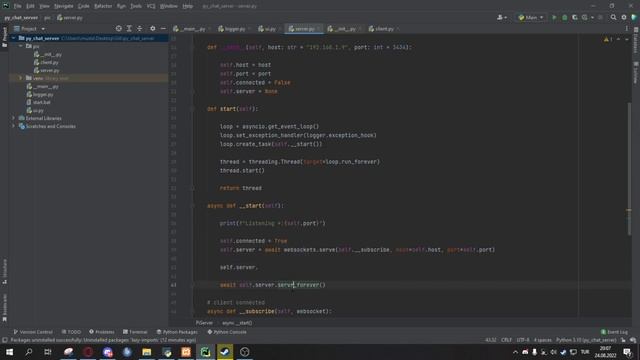
Task: Open Terminal tool window
Action: click(135, 332)
